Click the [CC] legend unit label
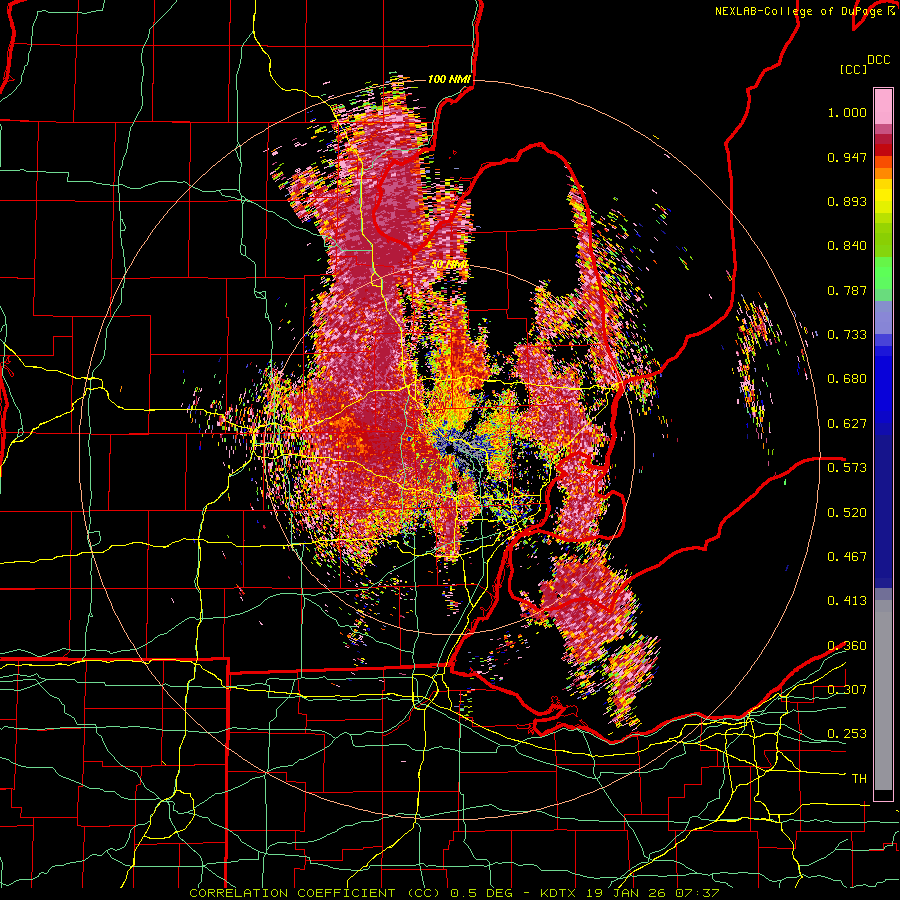900x900 pixels. 854,69
